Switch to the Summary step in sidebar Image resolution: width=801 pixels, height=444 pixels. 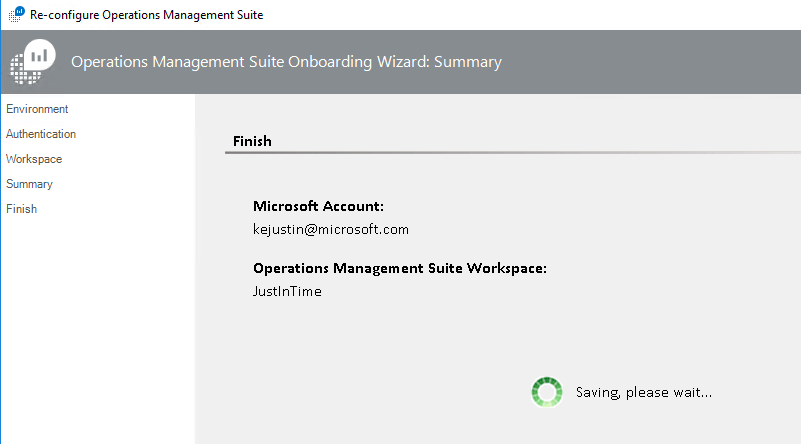(x=29, y=184)
